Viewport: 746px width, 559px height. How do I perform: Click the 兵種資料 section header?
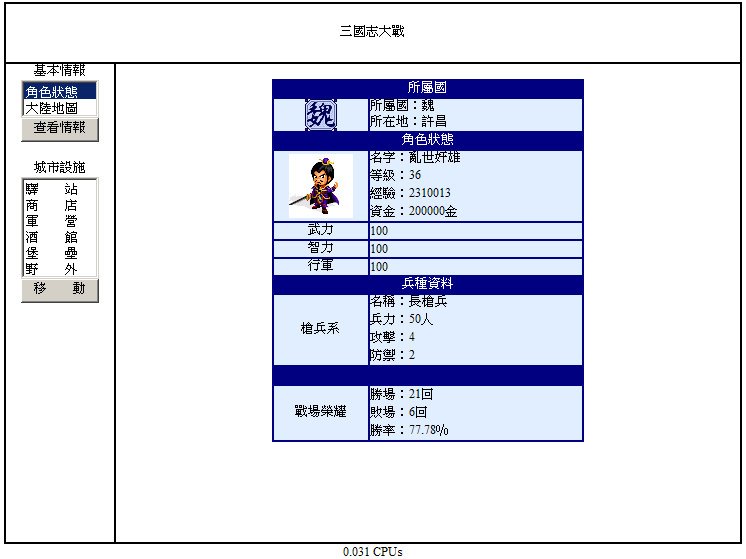427,284
